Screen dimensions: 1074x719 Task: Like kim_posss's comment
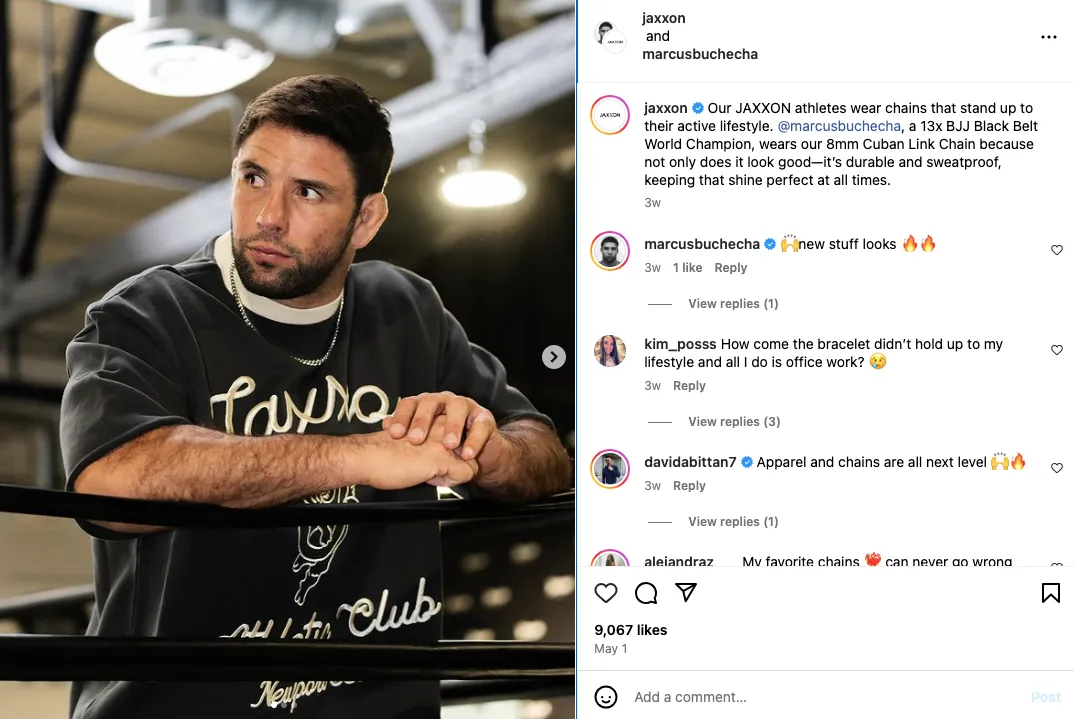click(1056, 350)
